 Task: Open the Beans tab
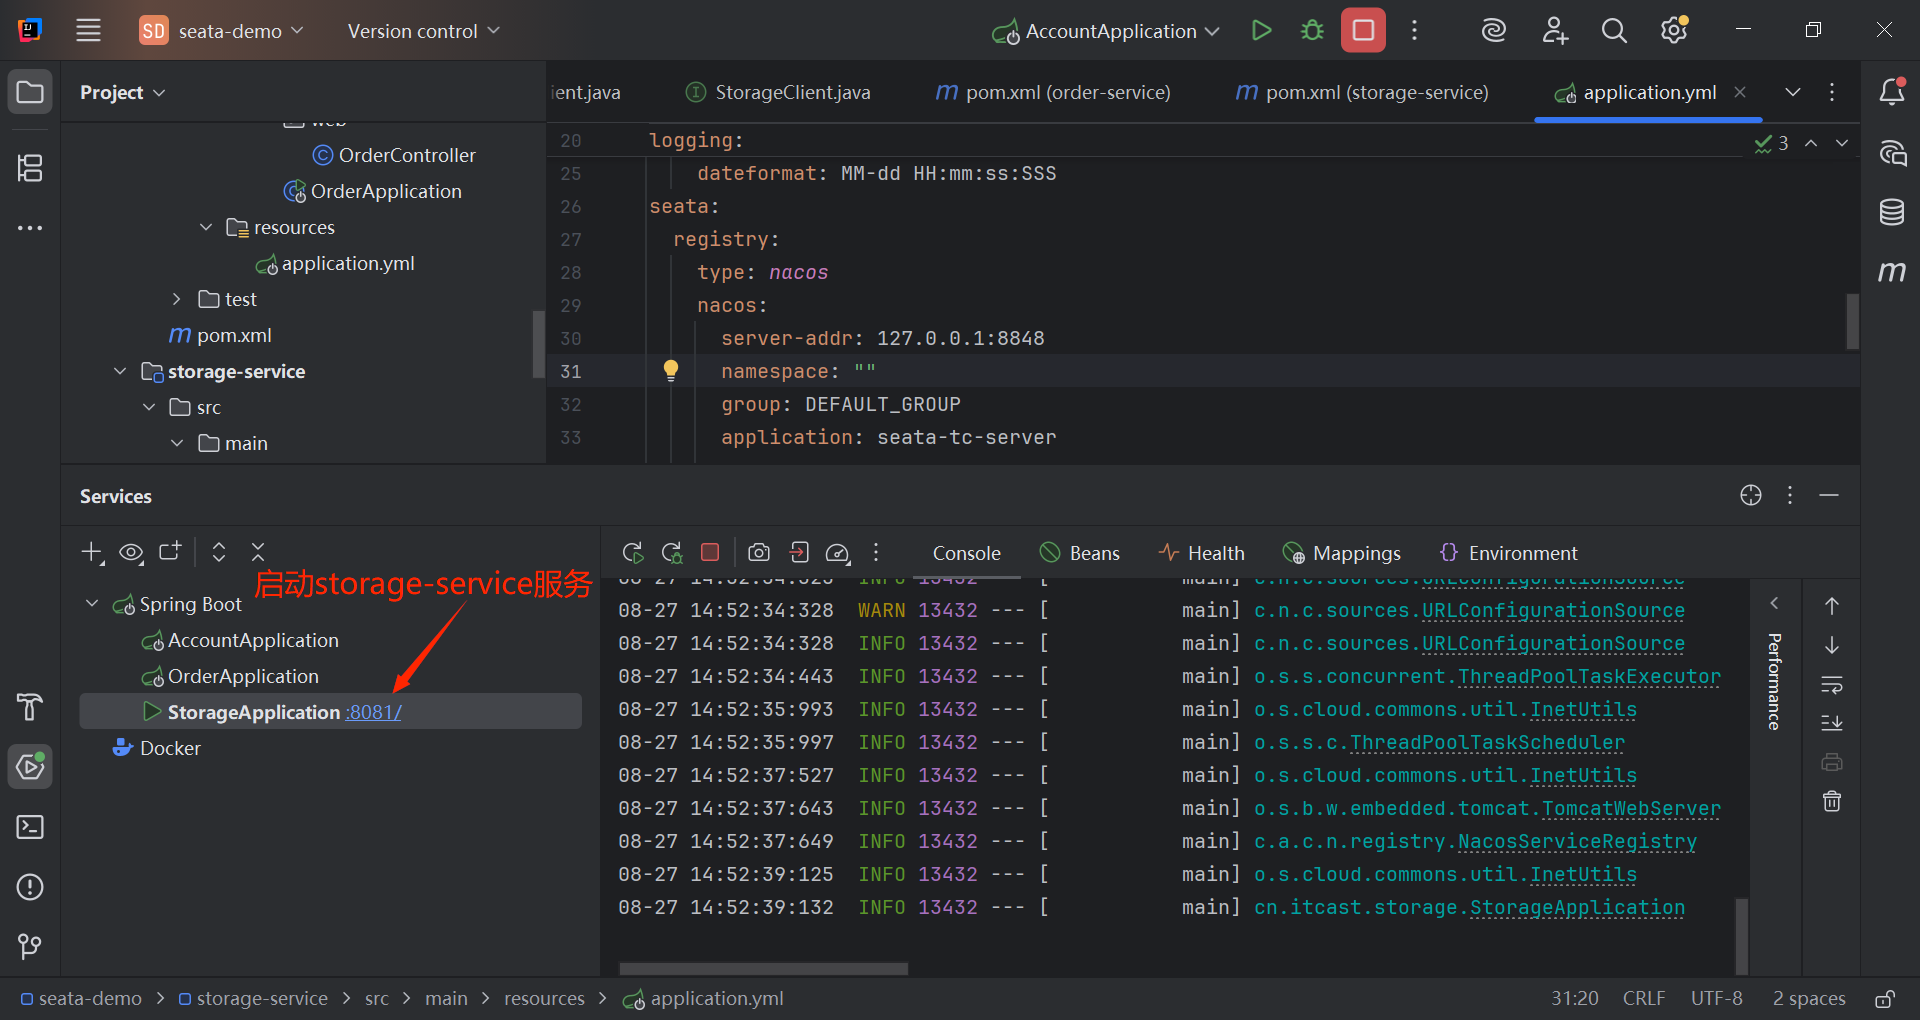click(x=1080, y=553)
